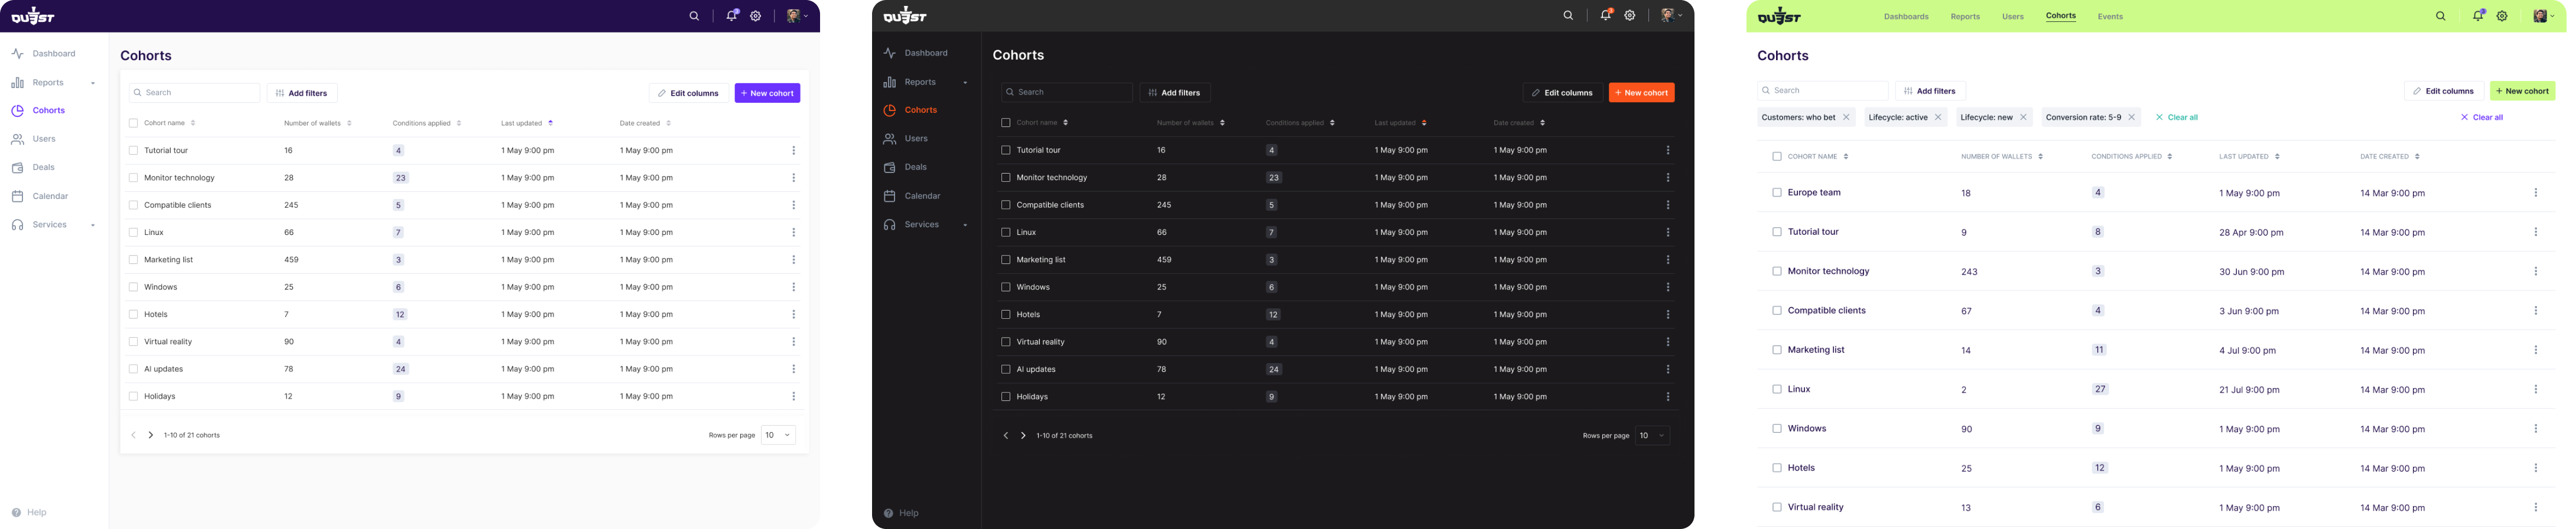This screenshot has height=529, width=2576.
Task: Open Users tab in green-header window
Action: 2013,17
